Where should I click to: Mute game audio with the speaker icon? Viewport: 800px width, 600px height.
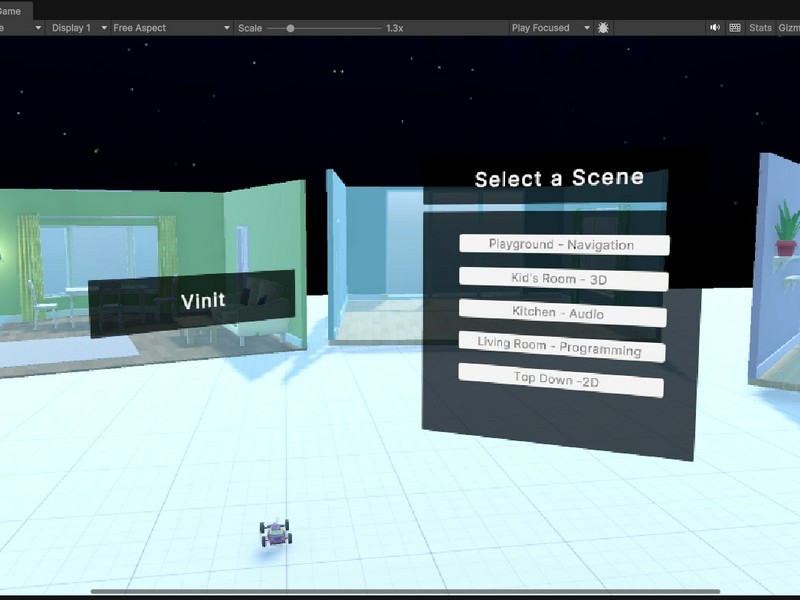point(715,28)
